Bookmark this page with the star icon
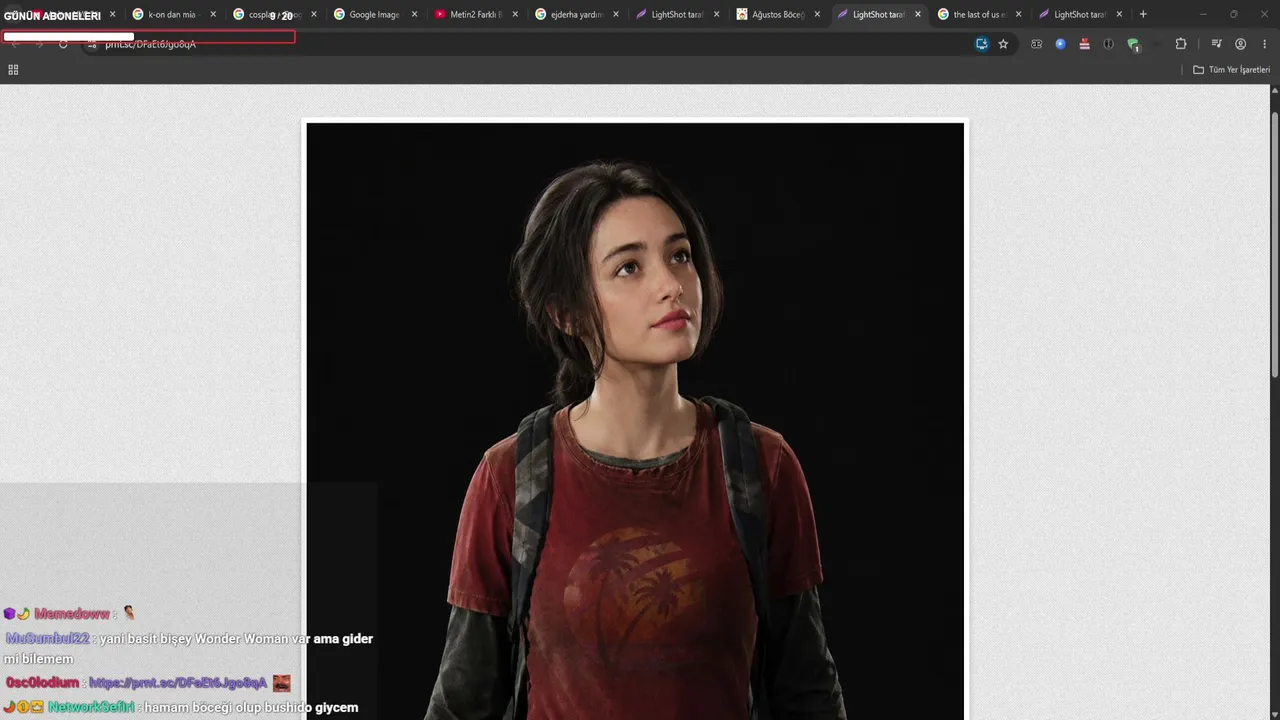Viewport: 1280px width, 720px height. point(1003,44)
